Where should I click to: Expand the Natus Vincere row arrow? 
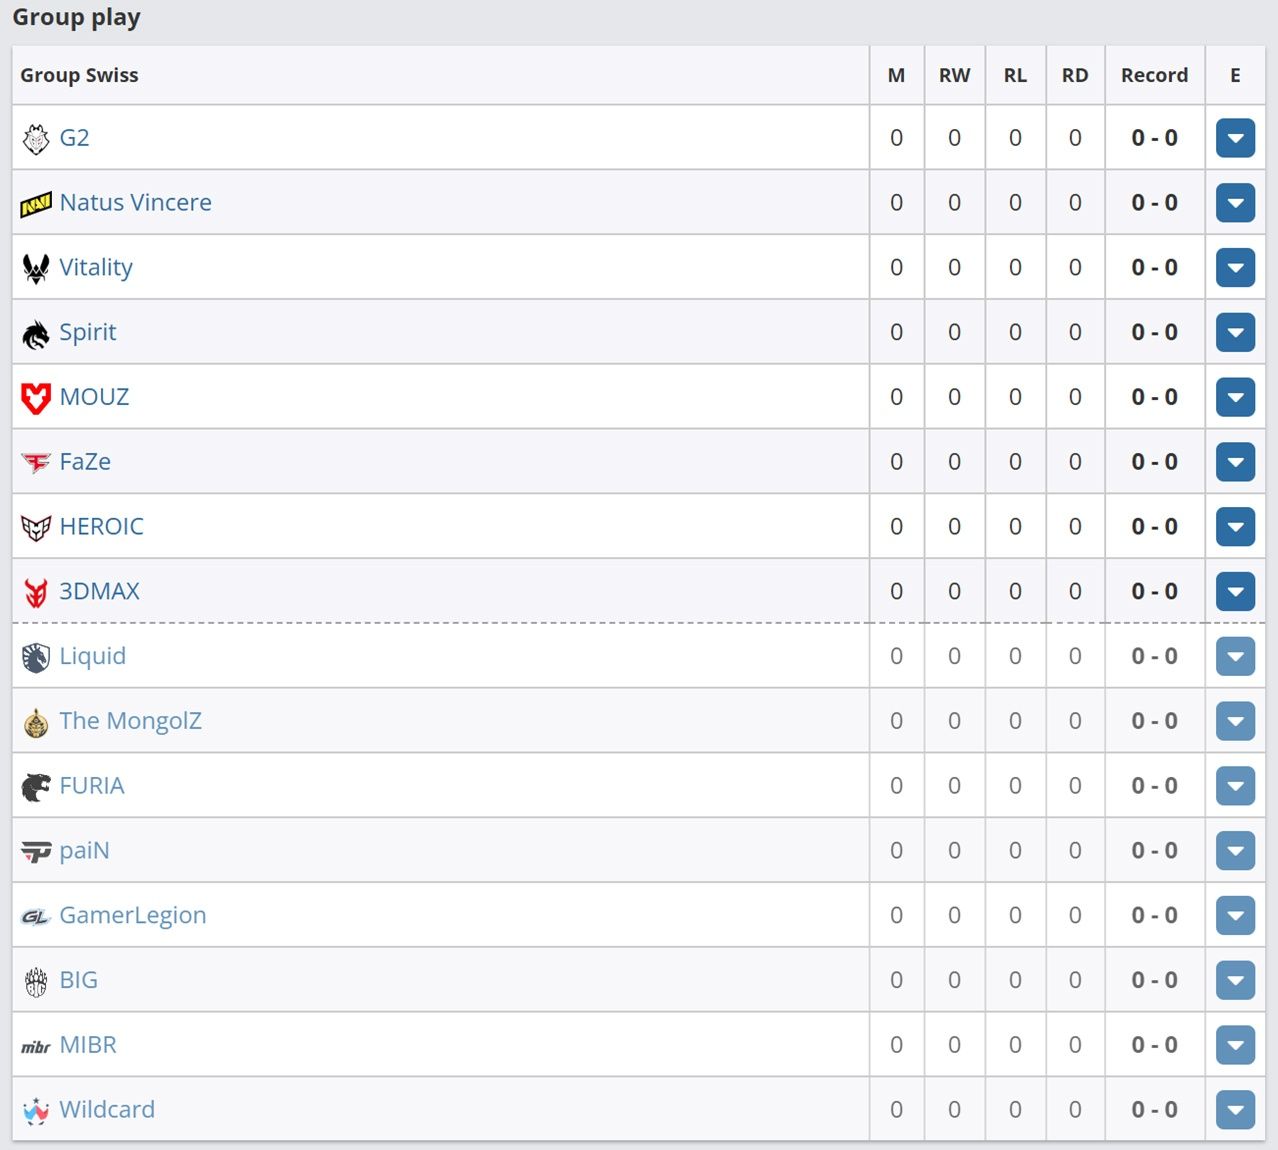tap(1235, 203)
